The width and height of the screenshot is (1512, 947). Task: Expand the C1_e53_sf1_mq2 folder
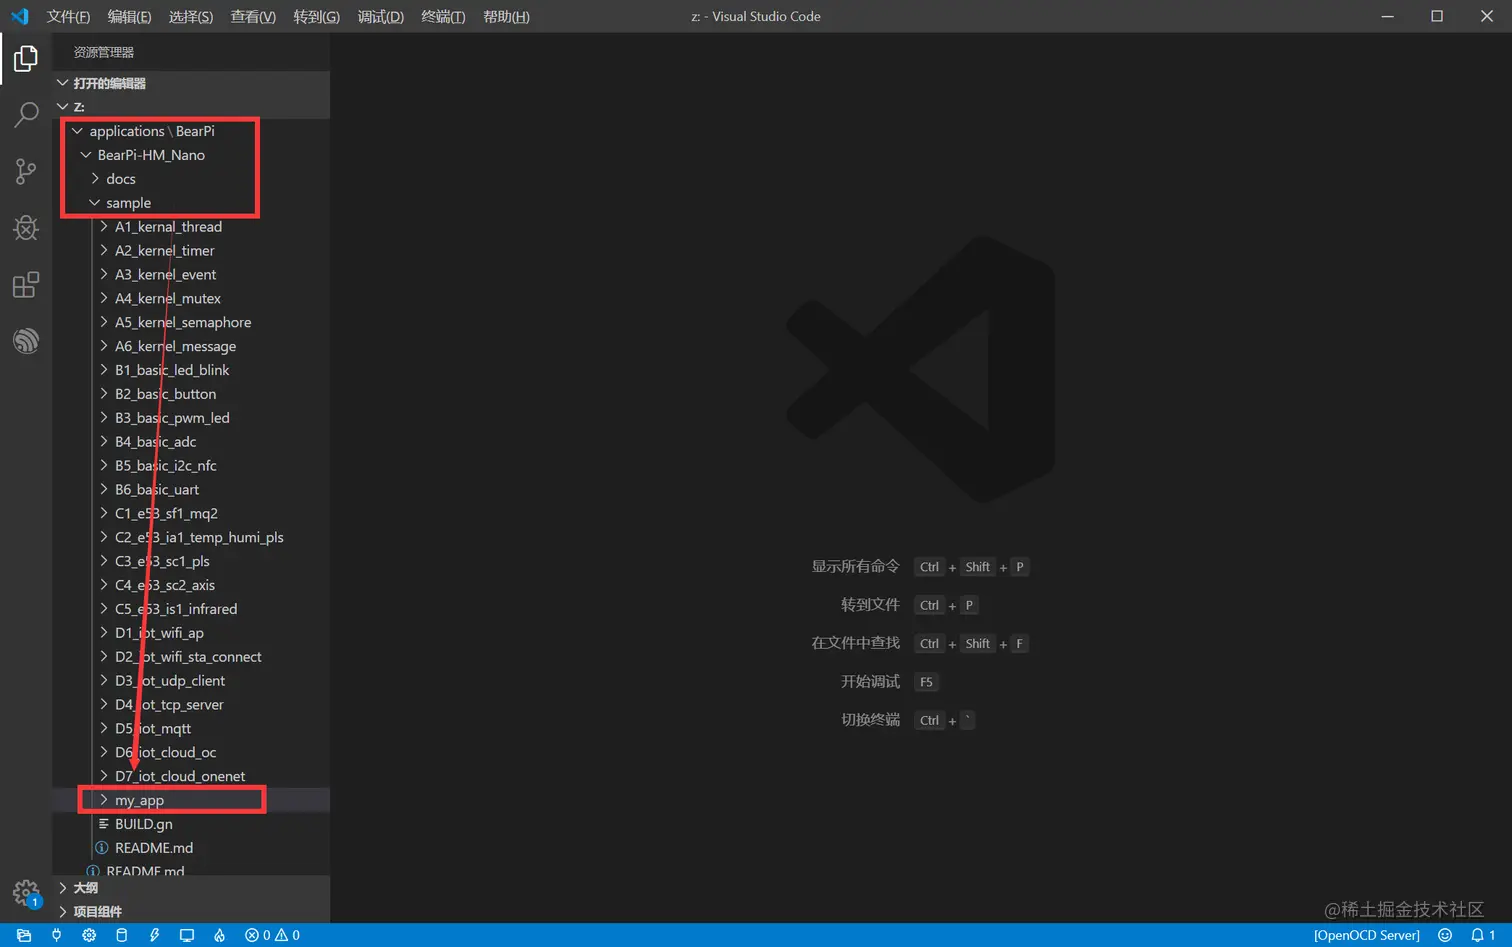pos(191,514)
